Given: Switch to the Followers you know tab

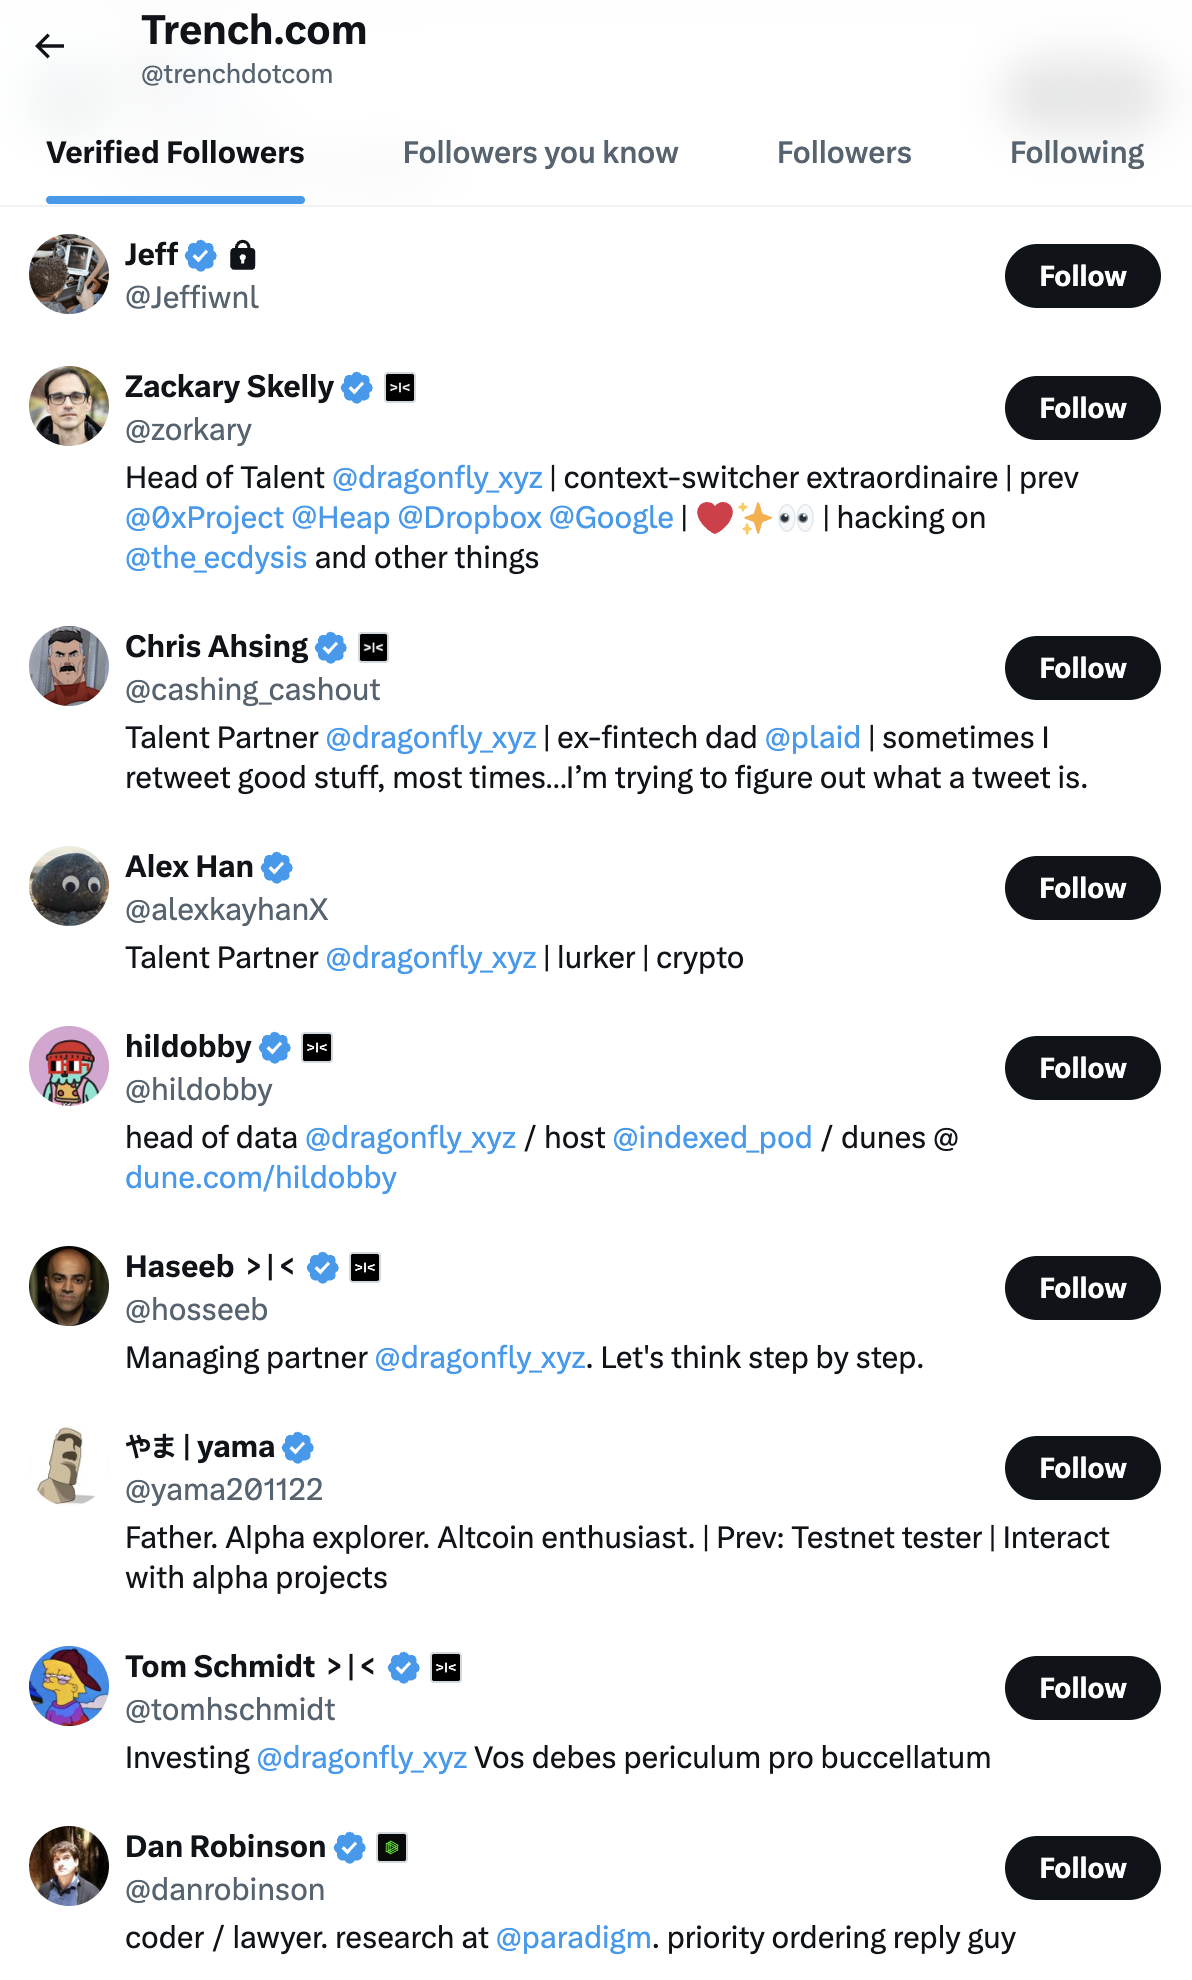Looking at the screenshot, I should (x=540, y=152).
